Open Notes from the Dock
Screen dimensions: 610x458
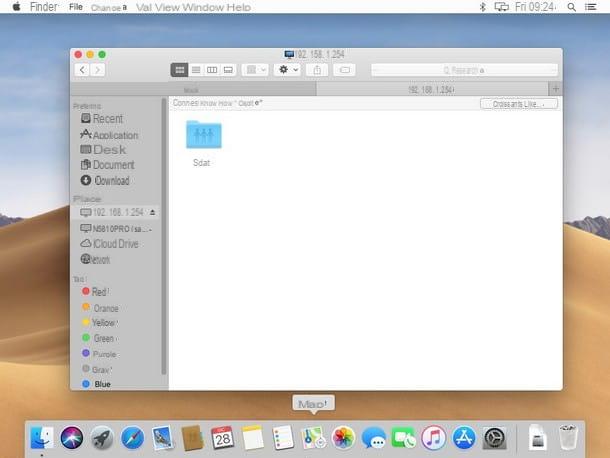[252, 437]
